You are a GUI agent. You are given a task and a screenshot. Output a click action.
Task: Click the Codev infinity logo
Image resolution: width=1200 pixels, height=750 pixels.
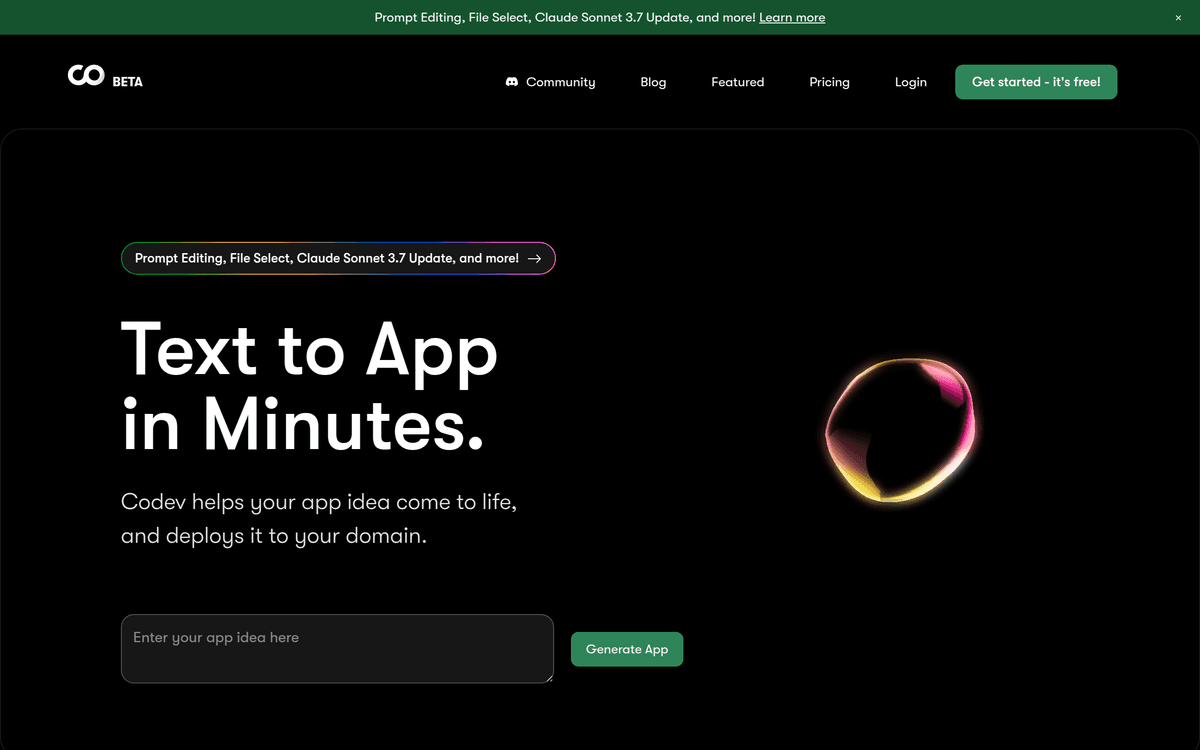pos(86,76)
